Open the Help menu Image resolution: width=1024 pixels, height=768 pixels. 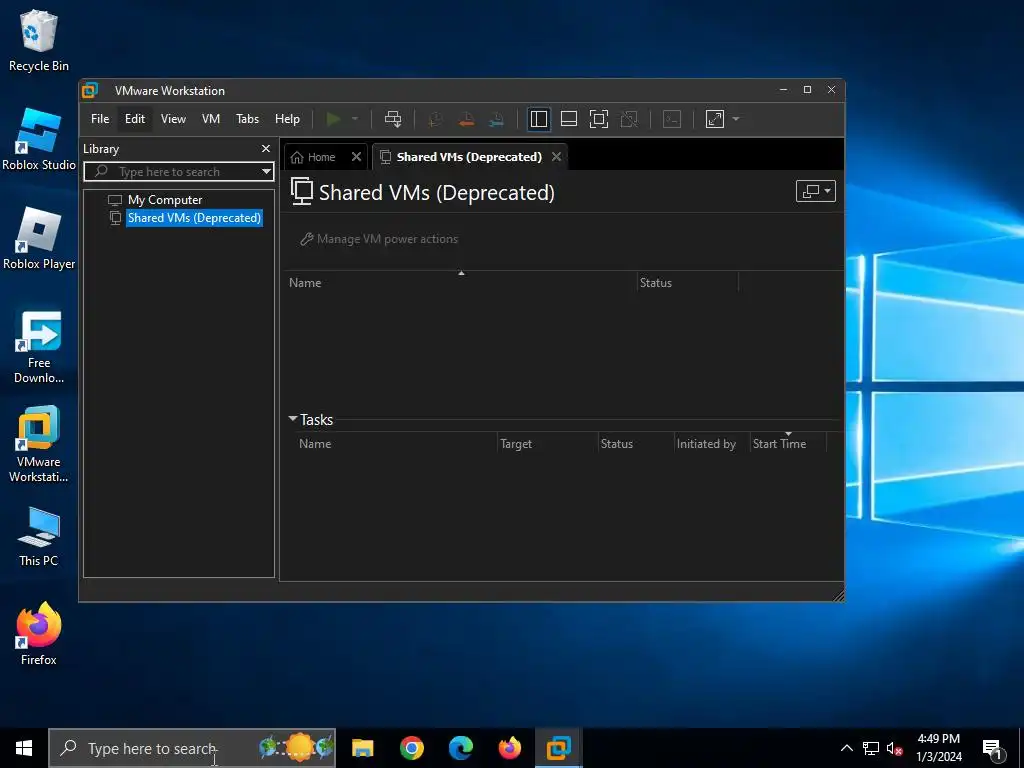pyautogui.click(x=287, y=119)
